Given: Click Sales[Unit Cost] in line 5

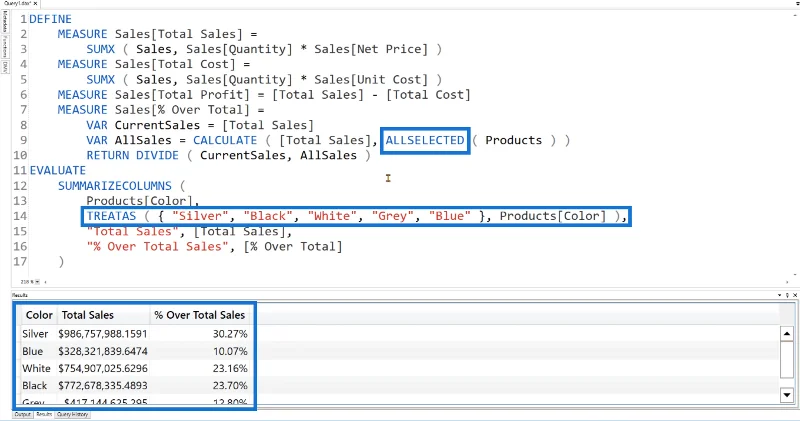Looking at the screenshot, I should tap(371, 80).
